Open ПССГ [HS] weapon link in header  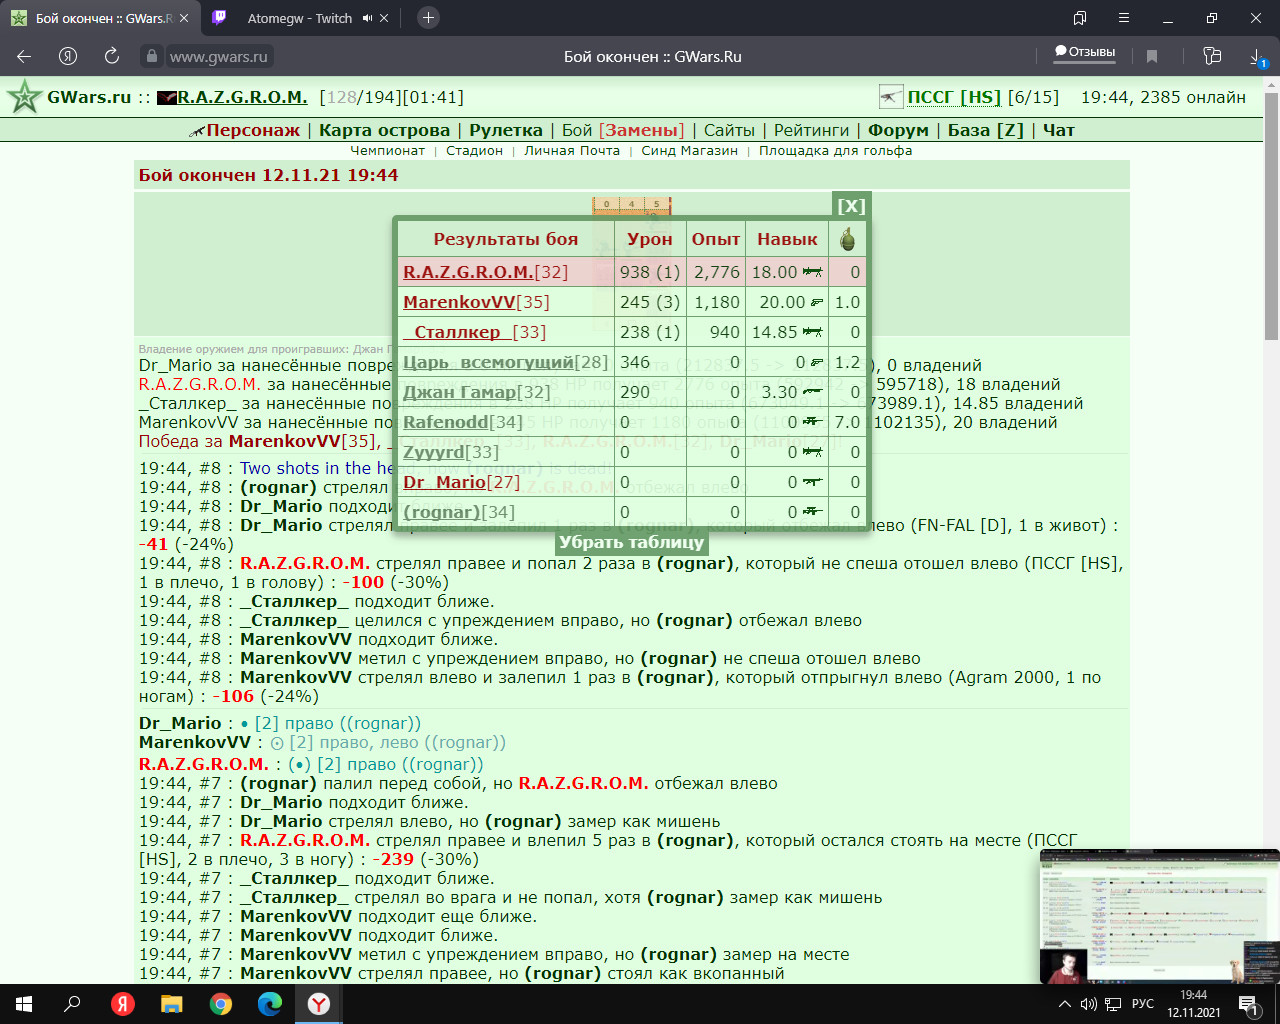point(954,97)
